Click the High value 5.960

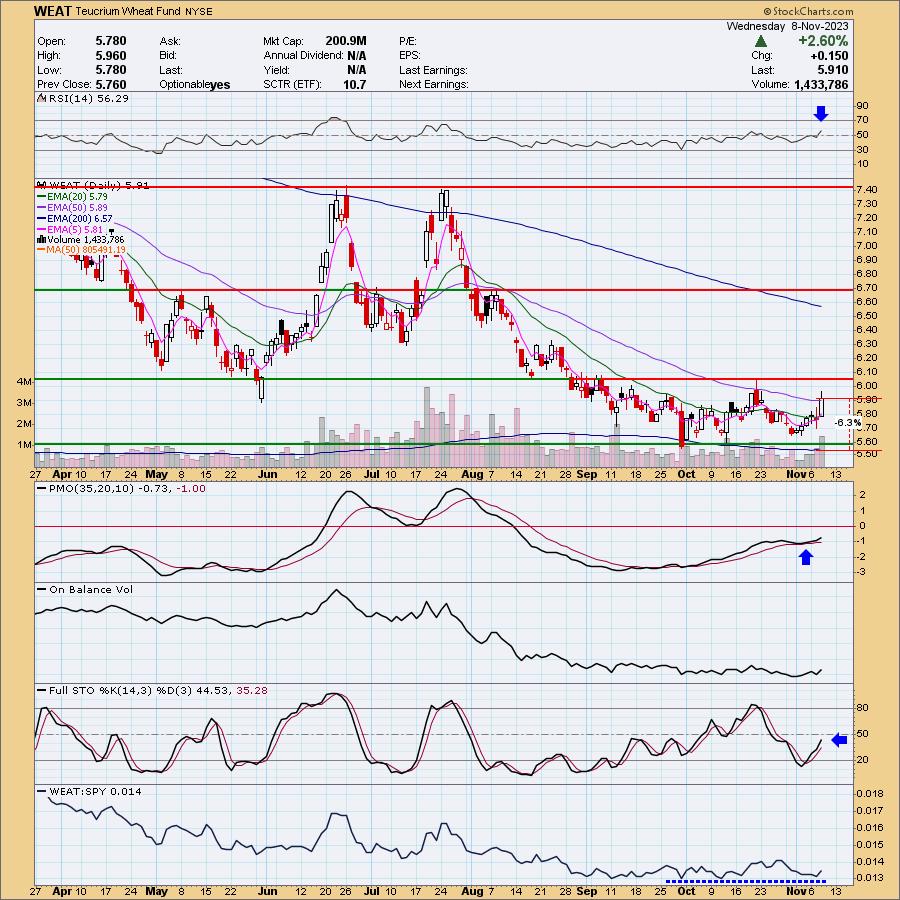(111, 56)
